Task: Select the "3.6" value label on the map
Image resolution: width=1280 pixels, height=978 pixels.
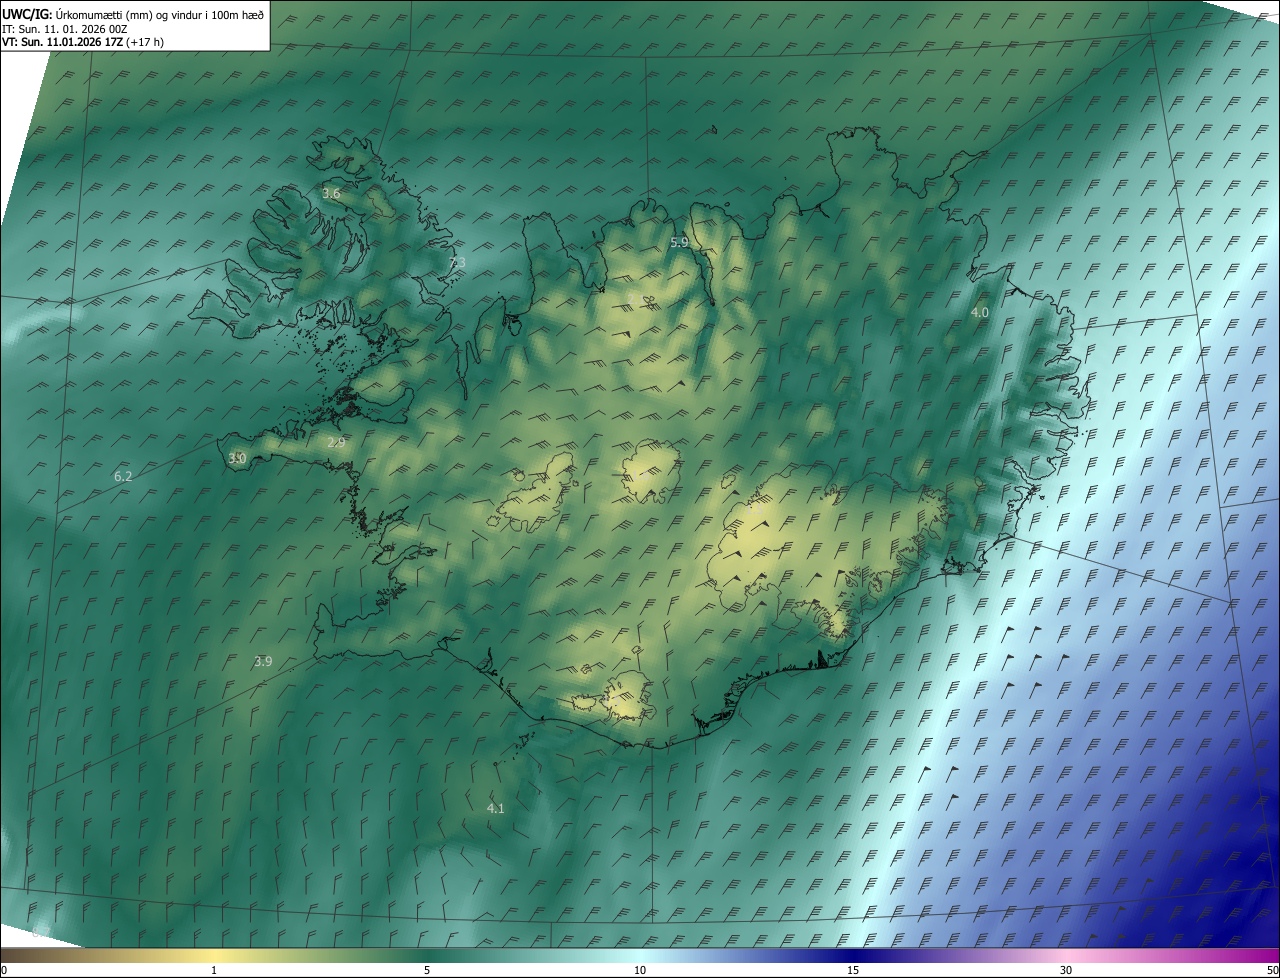Action: [332, 193]
